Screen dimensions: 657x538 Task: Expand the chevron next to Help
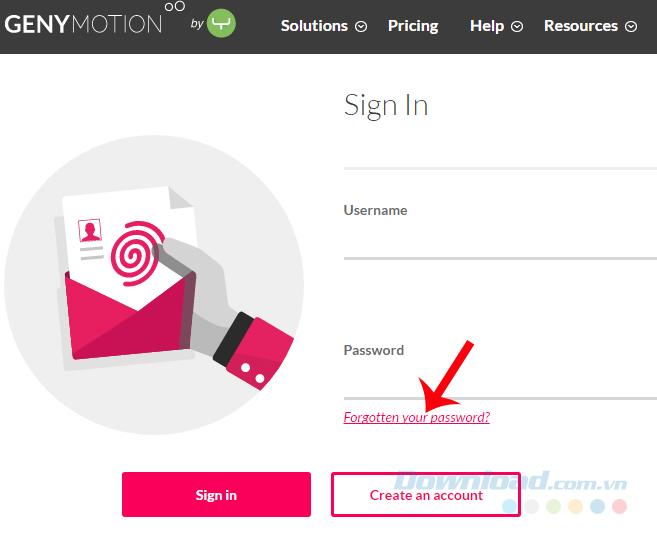[x=517, y=27]
